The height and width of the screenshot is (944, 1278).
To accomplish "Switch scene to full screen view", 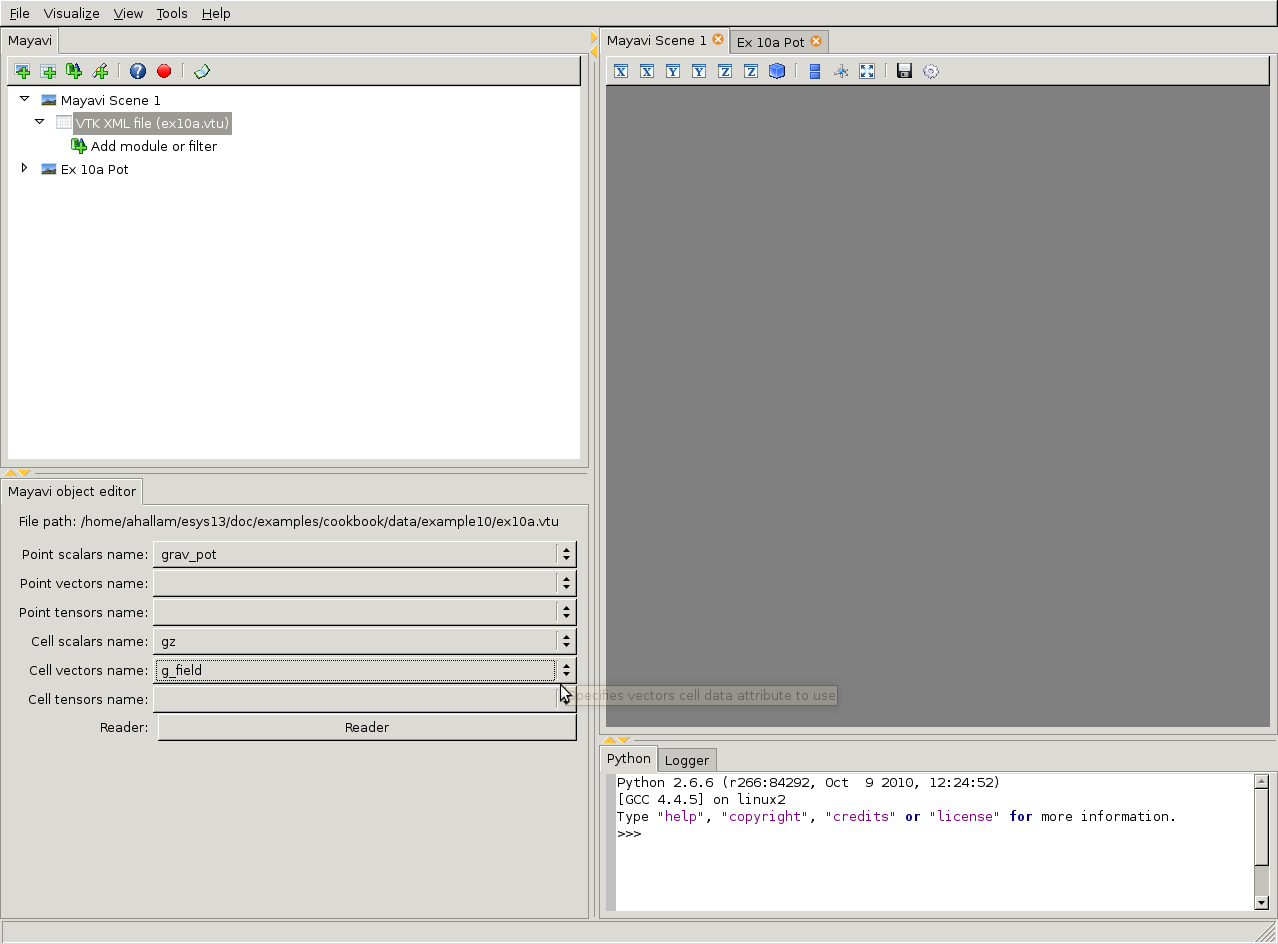I will pyautogui.click(x=867, y=71).
